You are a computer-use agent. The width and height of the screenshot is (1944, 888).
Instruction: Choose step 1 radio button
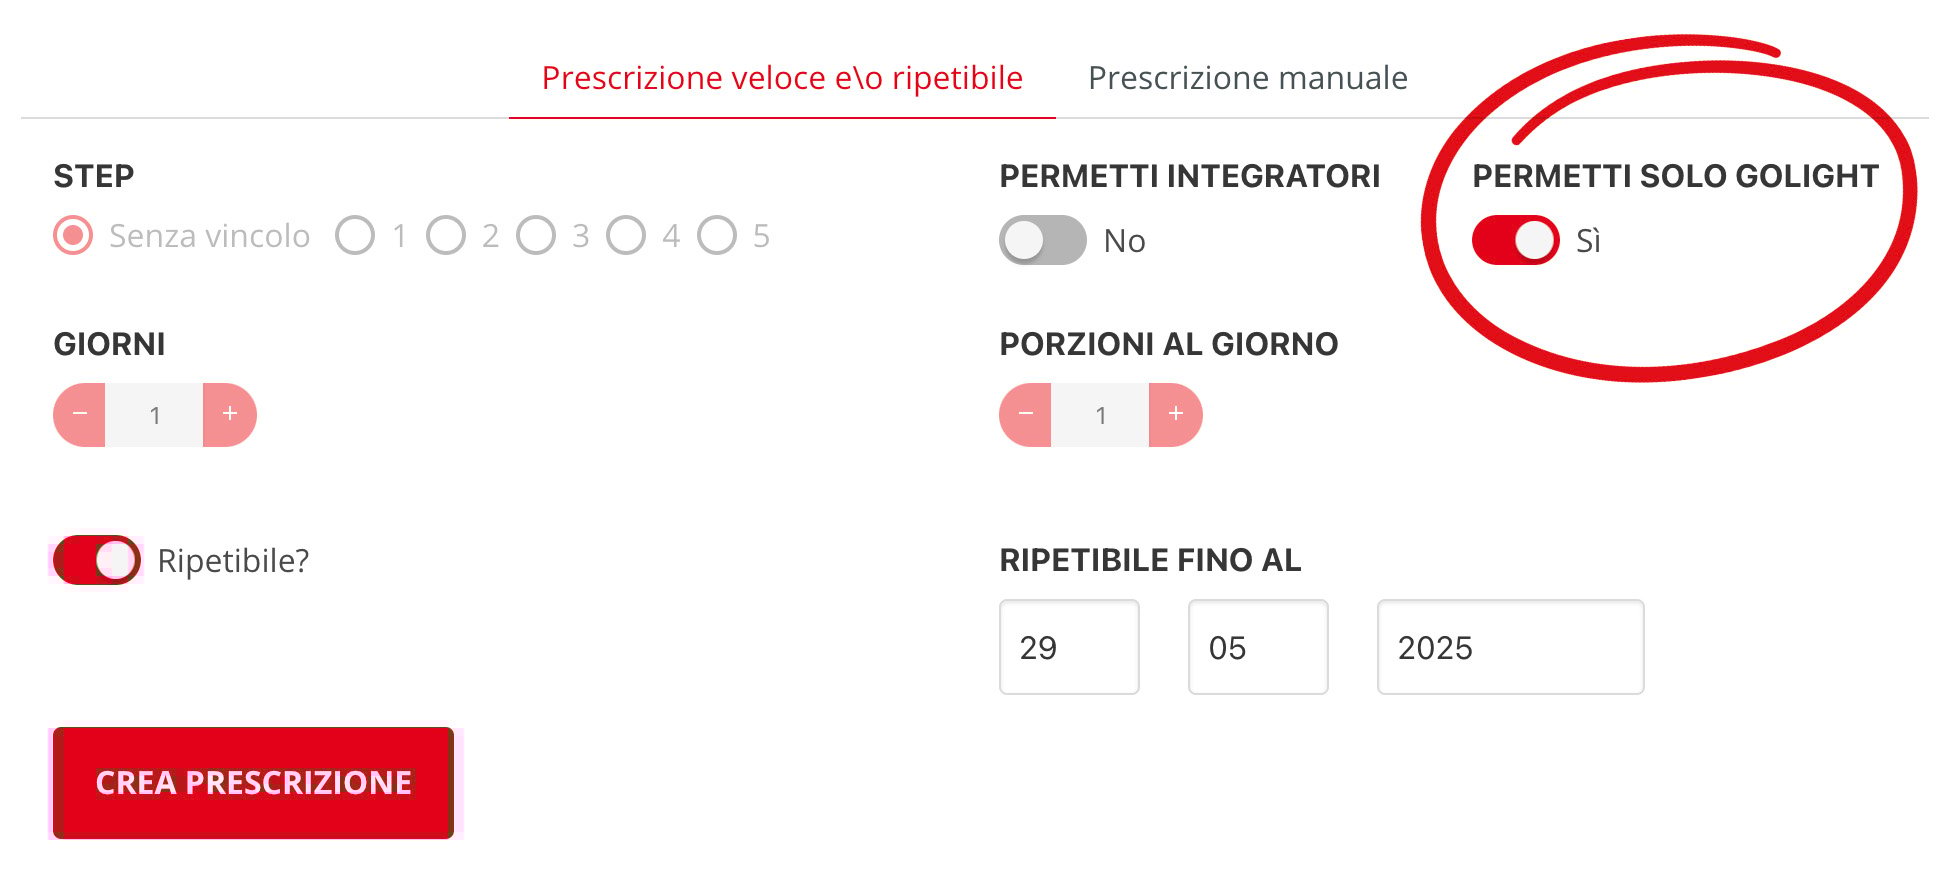355,236
